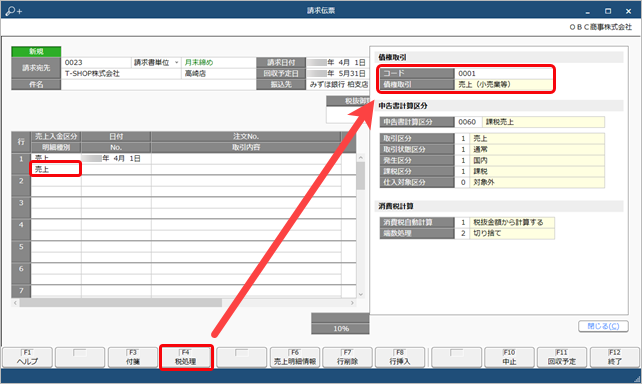Click the 新規 status label
The image size is (642, 384).
coord(36,52)
